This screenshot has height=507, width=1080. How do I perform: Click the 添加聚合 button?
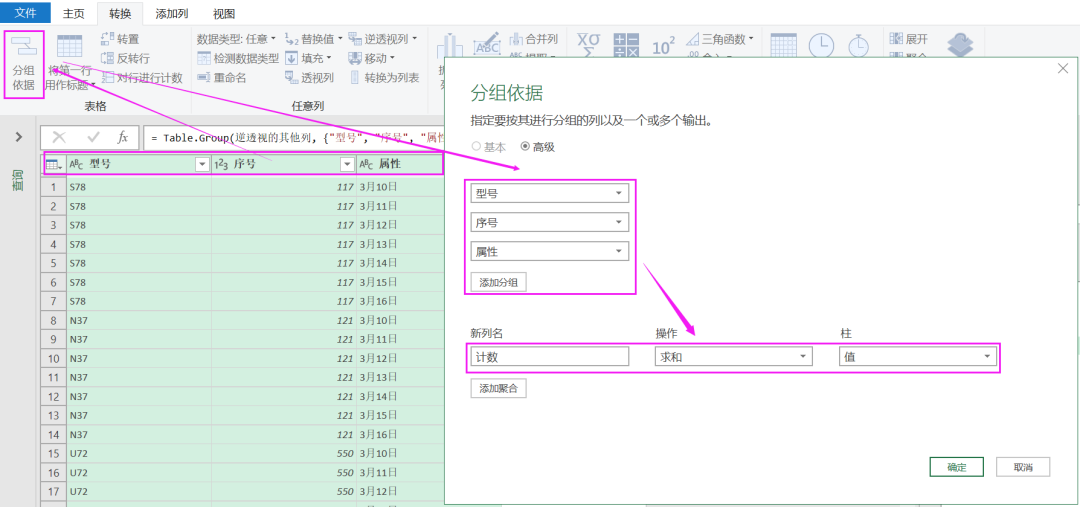click(499, 388)
